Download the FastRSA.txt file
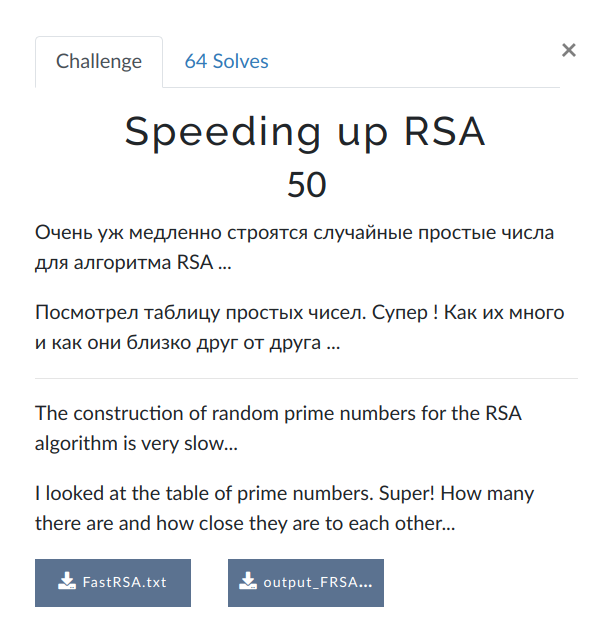 click(x=113, y=583)
